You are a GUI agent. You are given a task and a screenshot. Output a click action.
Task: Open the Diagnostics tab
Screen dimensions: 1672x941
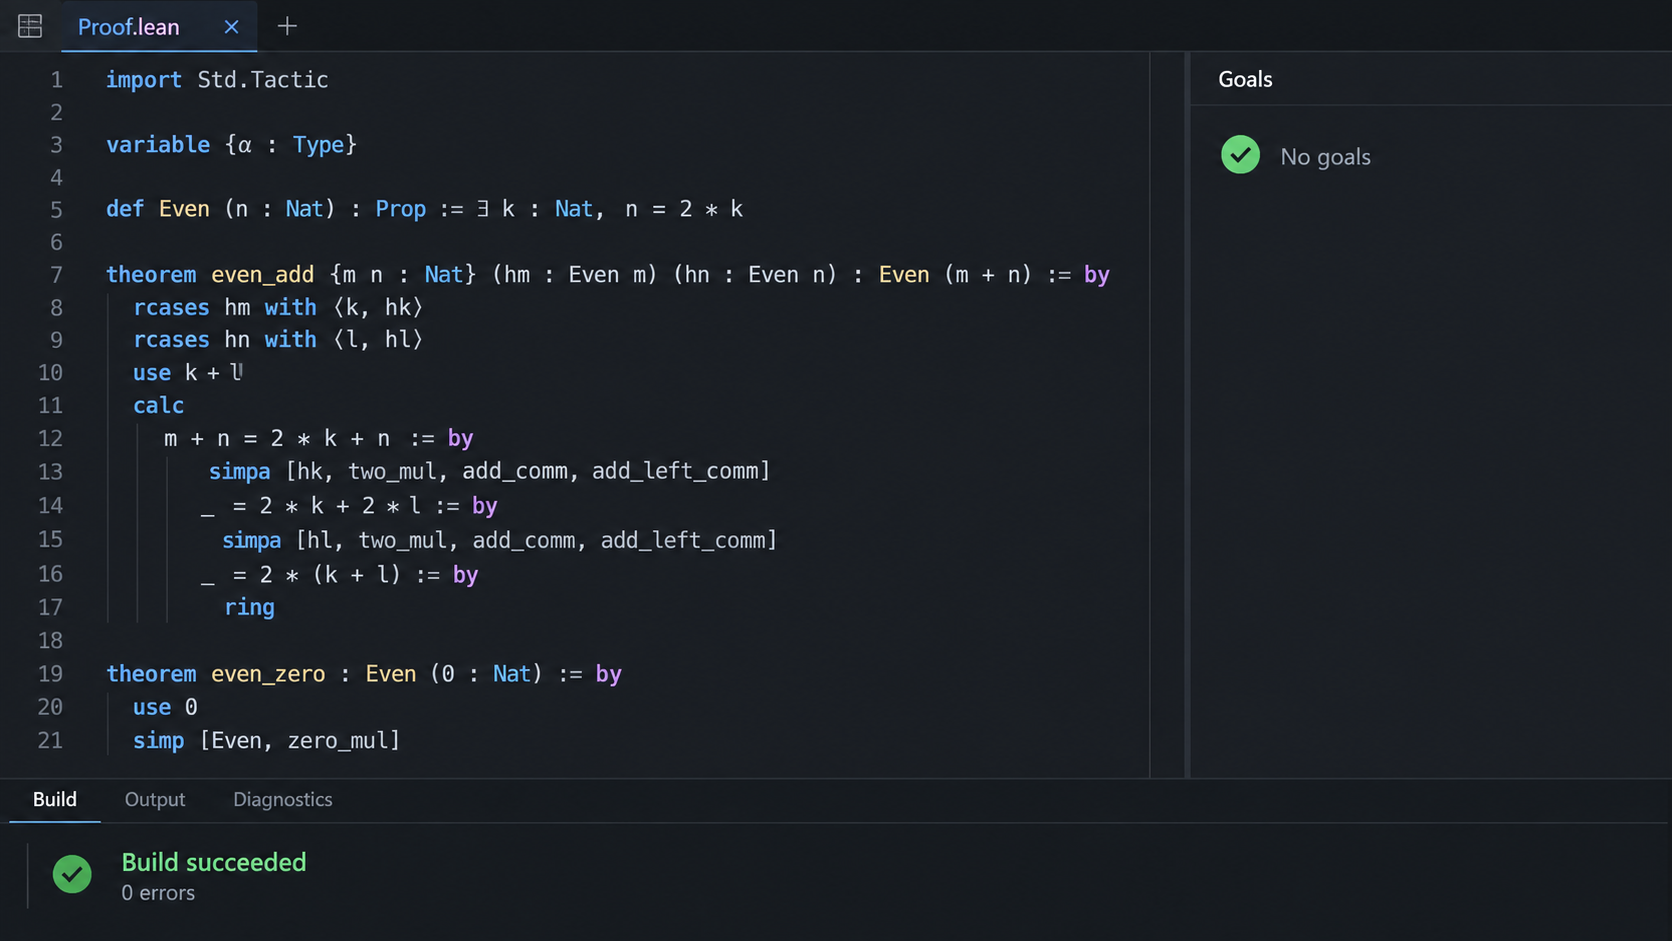point(283,800)
